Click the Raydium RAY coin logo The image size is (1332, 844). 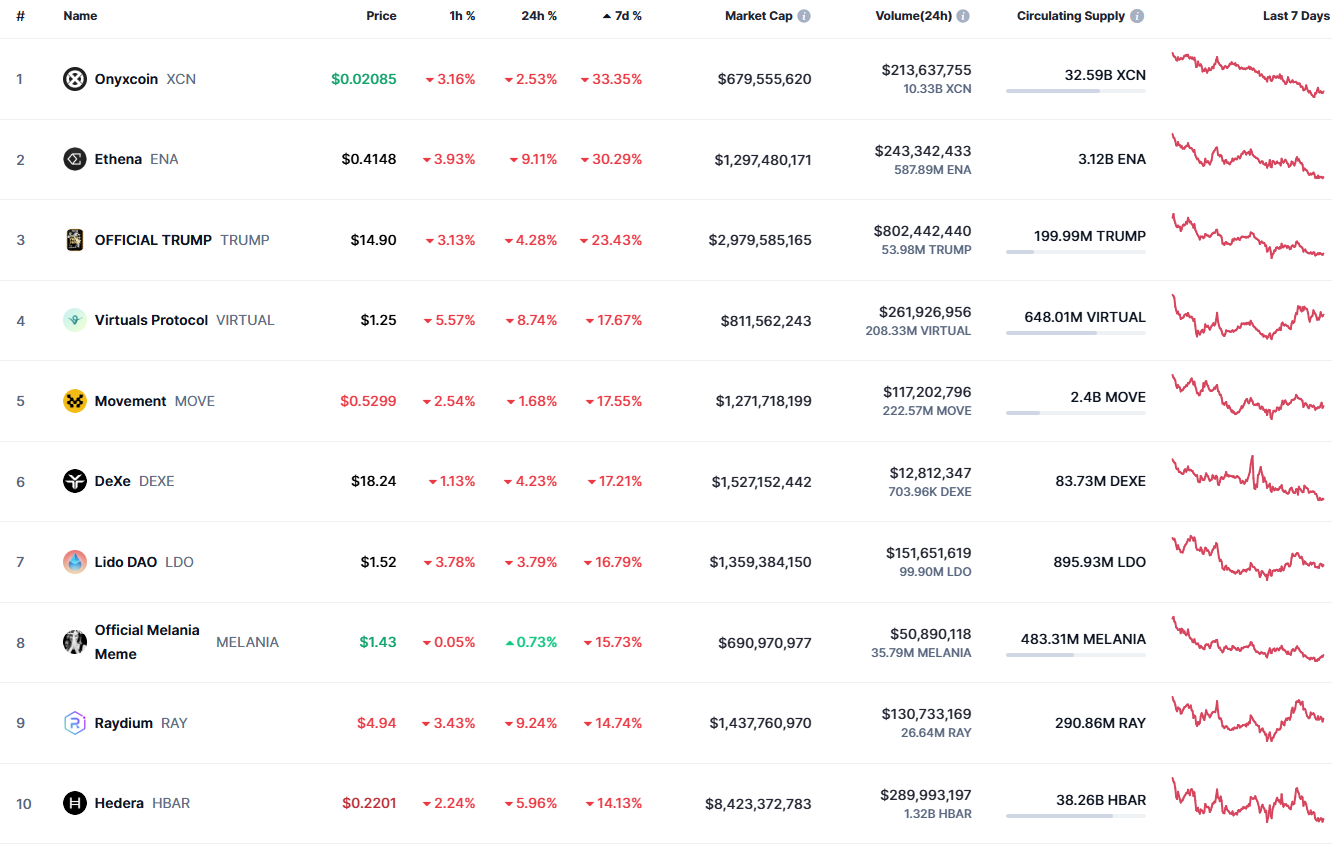(75, 723)
